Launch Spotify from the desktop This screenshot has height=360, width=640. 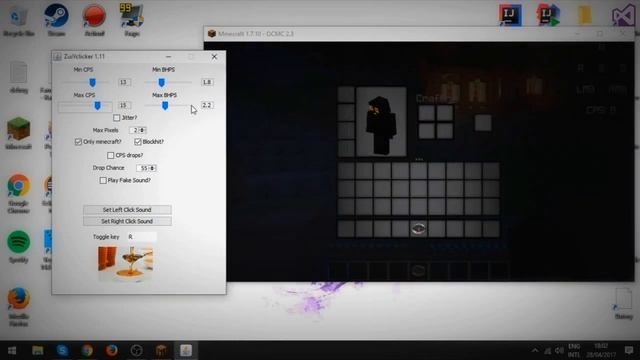coord(18,247)
